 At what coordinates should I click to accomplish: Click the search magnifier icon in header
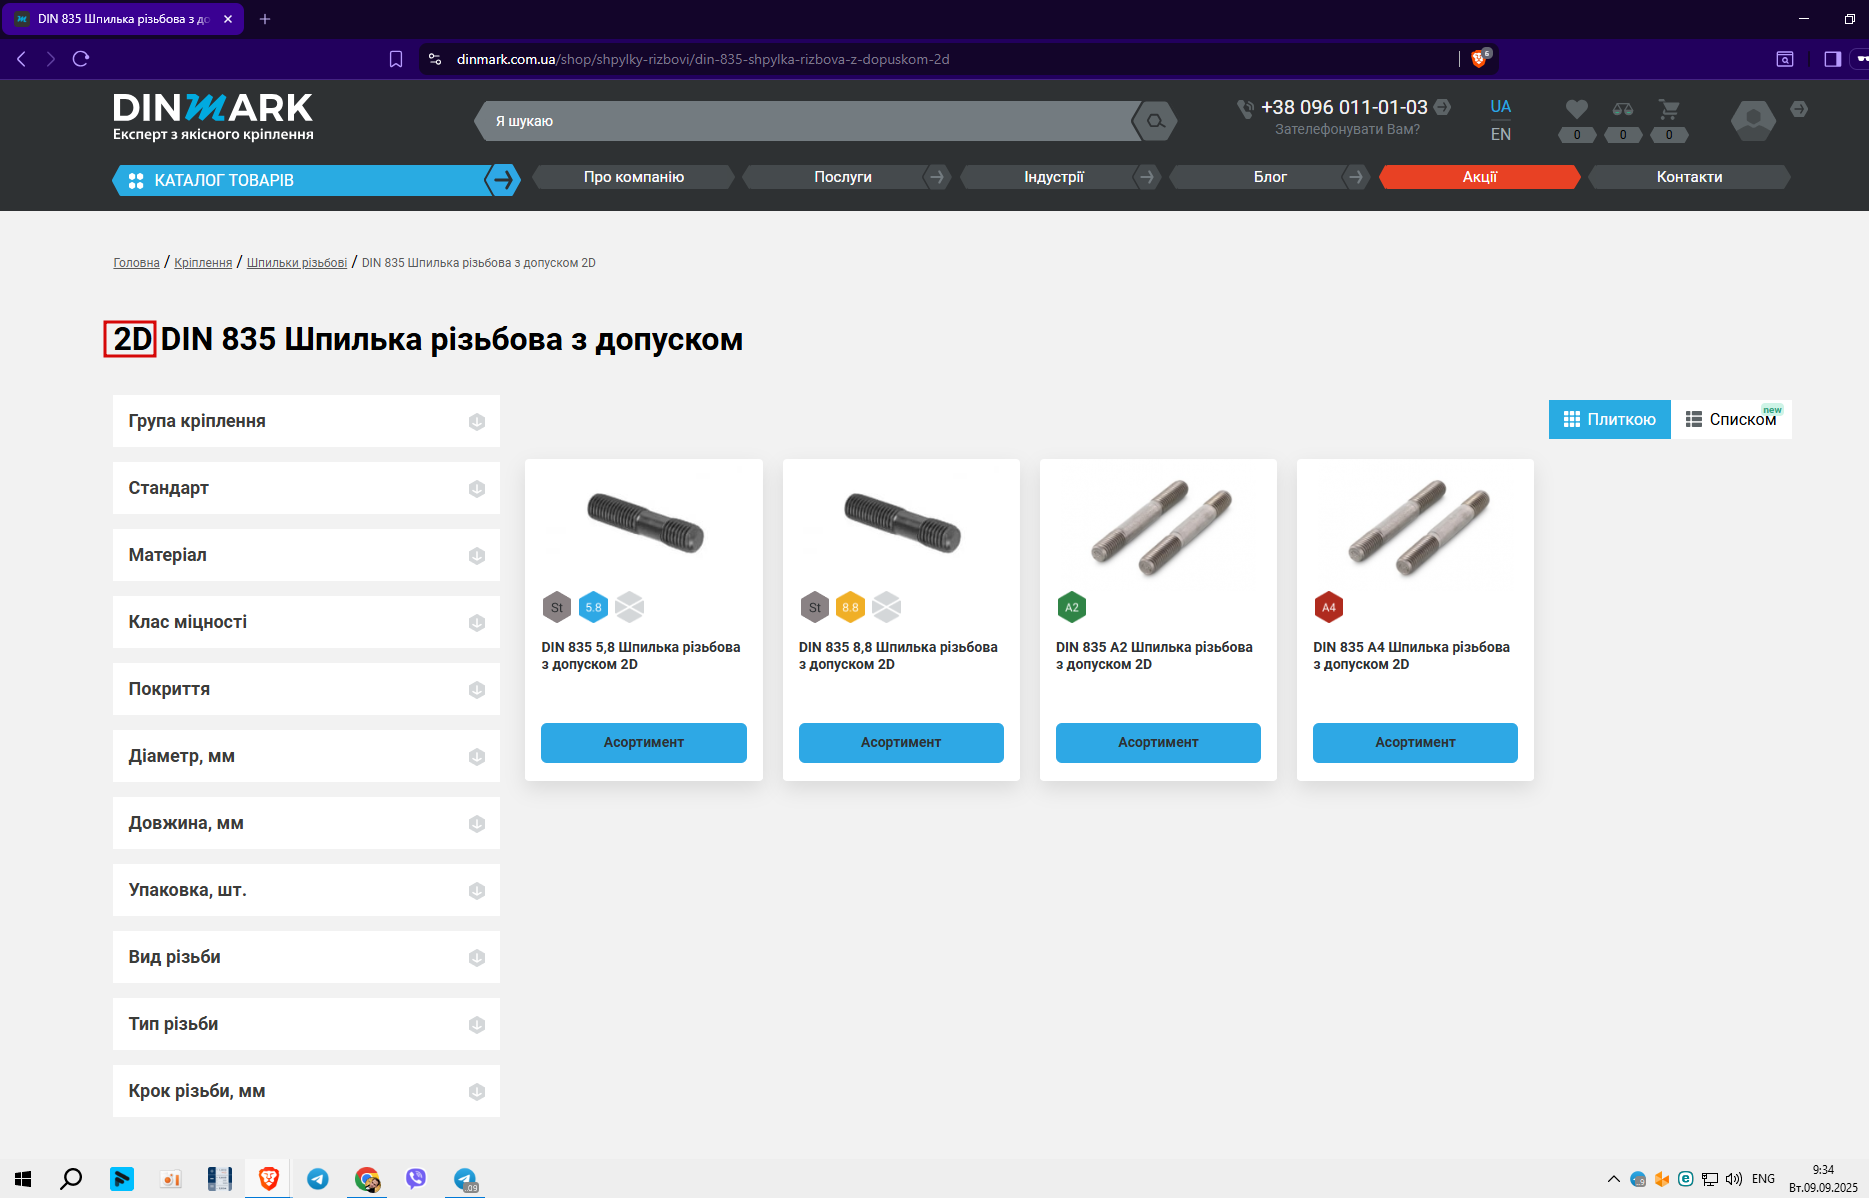1155,121
